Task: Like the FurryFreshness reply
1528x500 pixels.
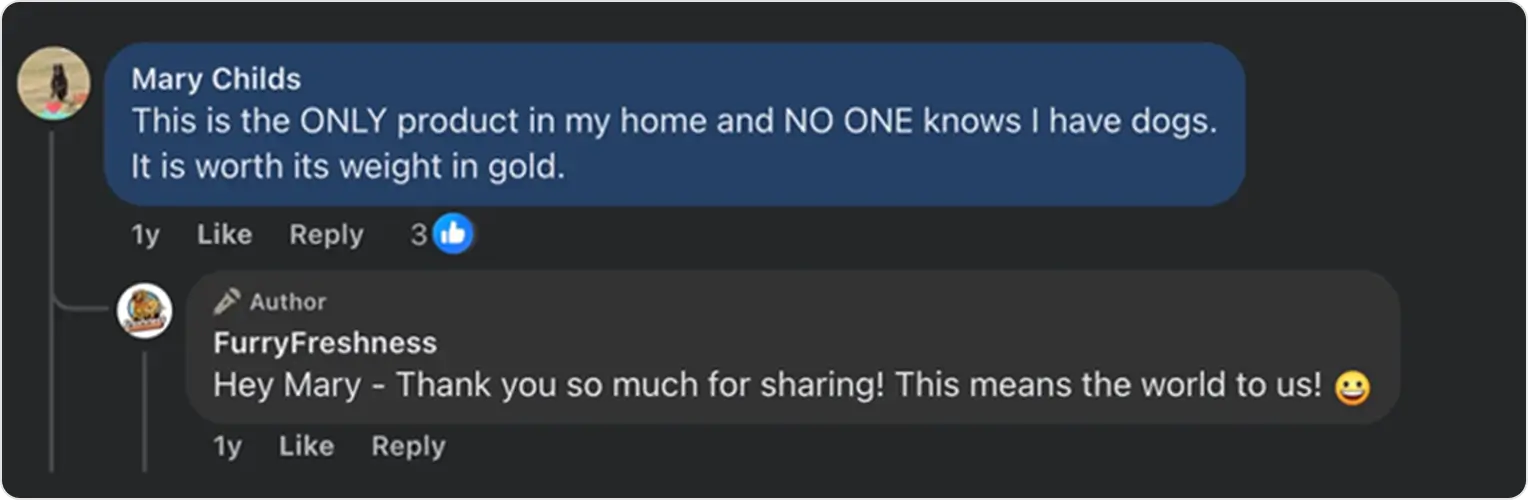Action: pos(306,446)
